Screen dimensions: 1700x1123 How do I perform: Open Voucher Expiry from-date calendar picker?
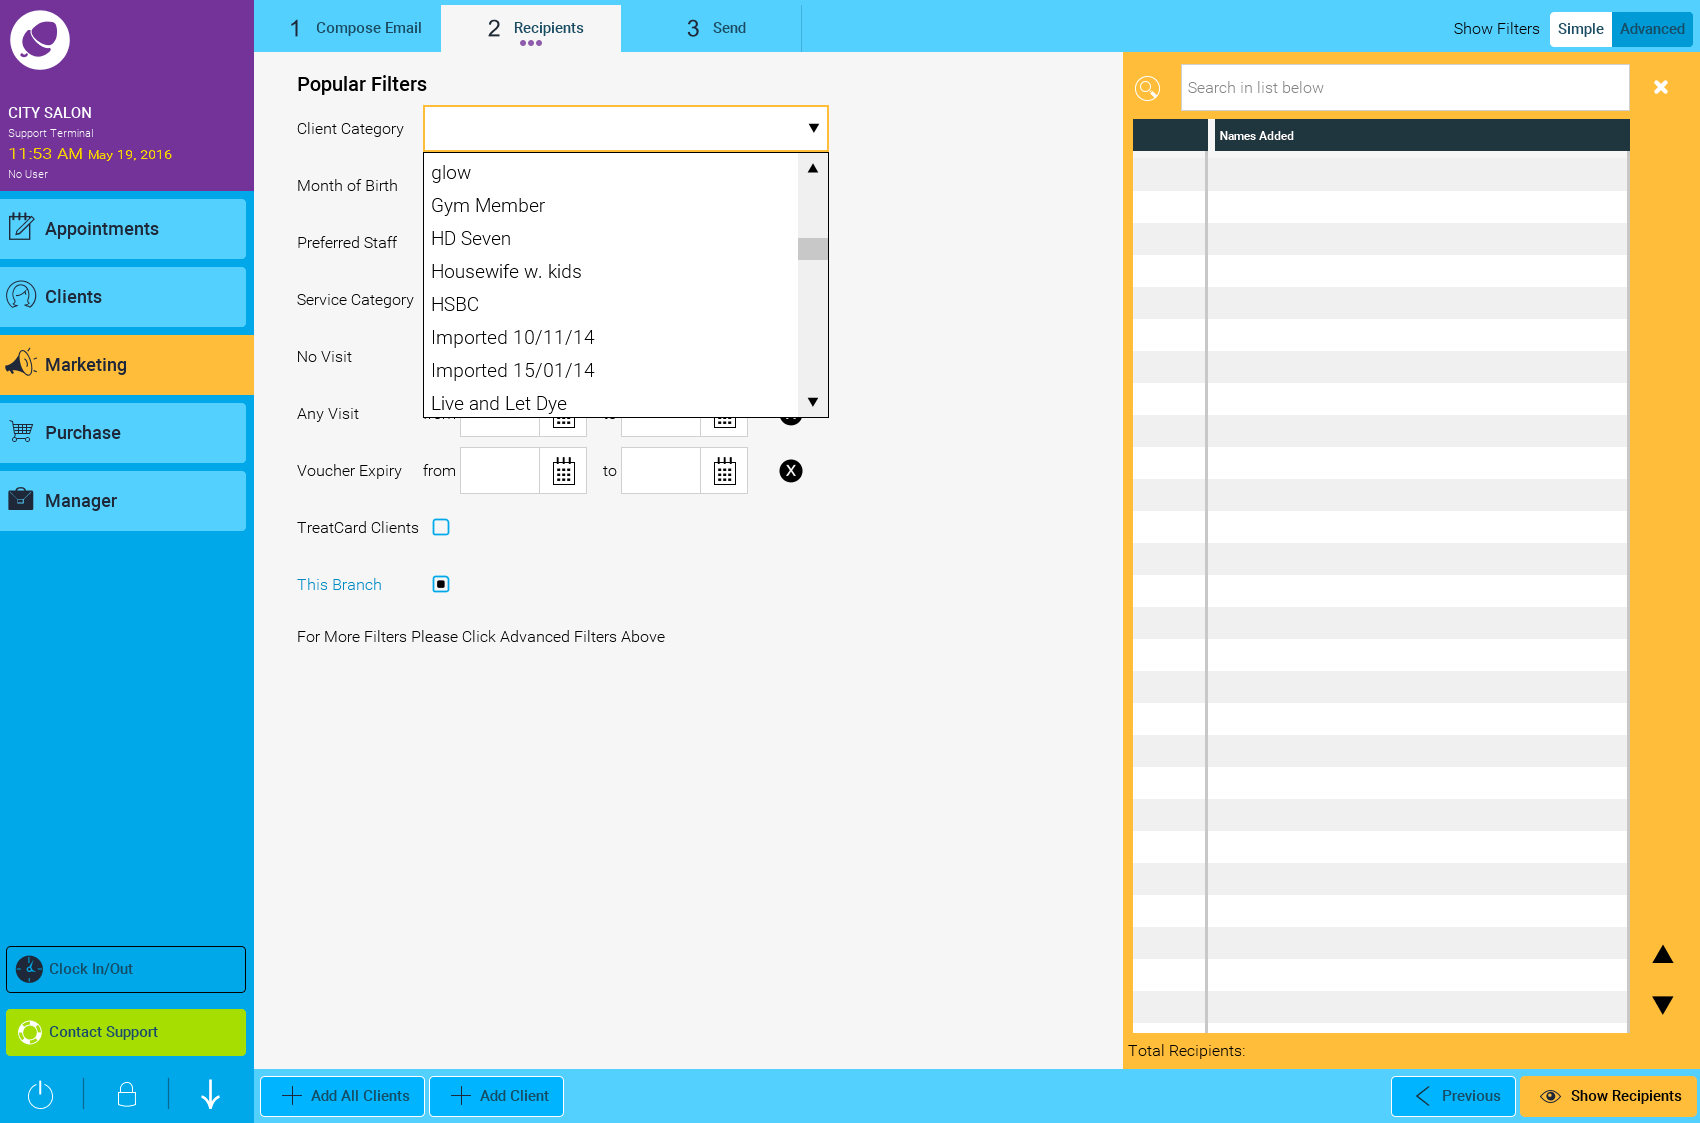coord(563,471)
